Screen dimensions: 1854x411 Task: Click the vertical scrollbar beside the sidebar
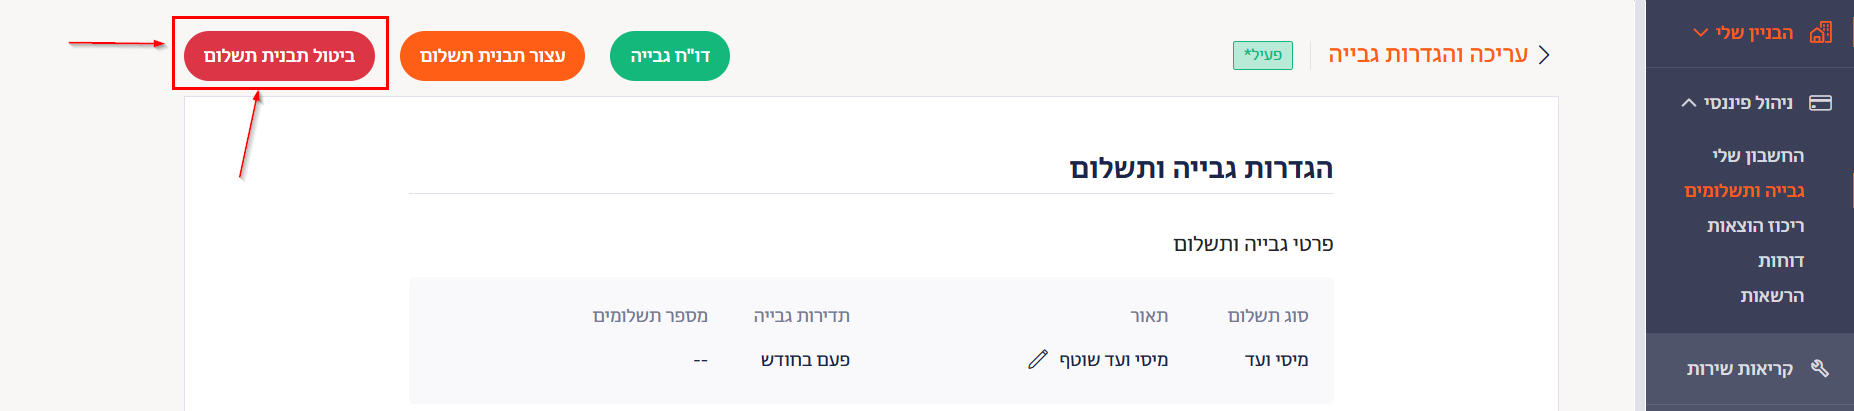(1640, 205)
